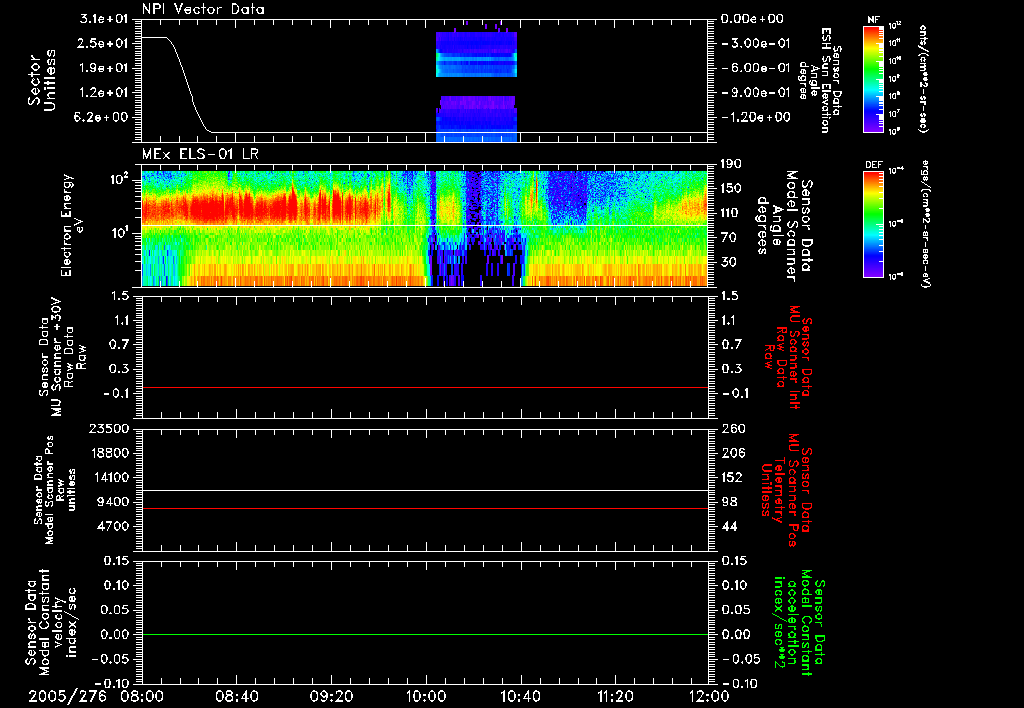This screenshot has height=708, width=1024.
Task: Select the red "MU Scanner Pos Telemetry" title
Action: coord(786,490)
